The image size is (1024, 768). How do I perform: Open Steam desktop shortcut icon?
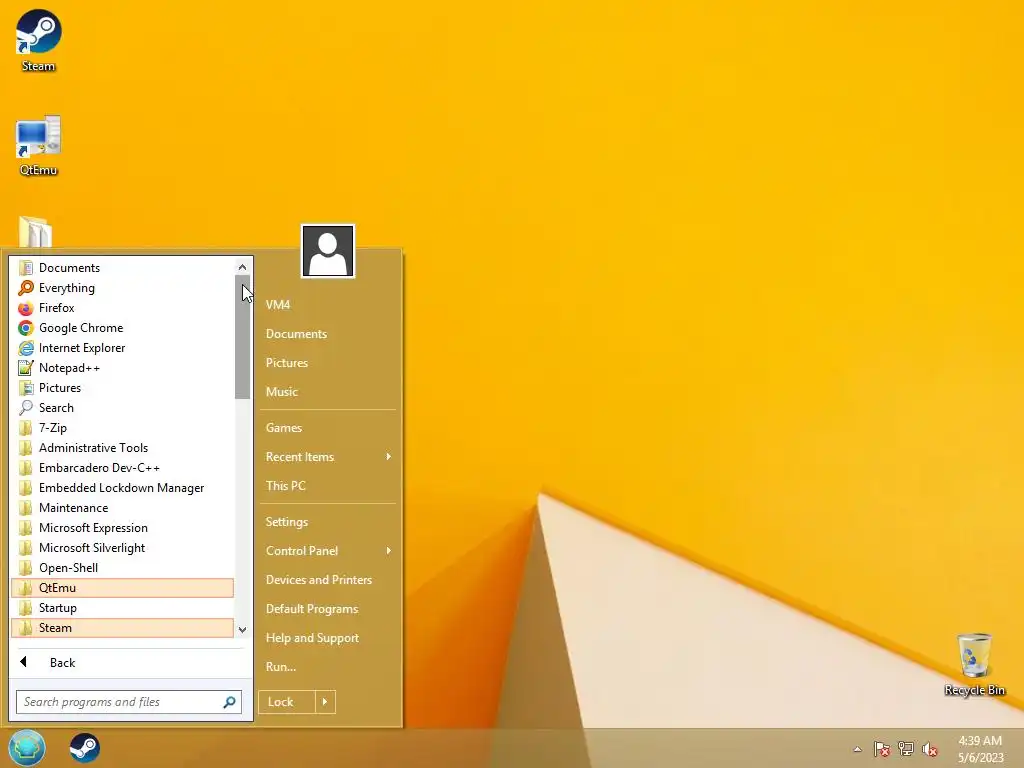pos(38,31)
